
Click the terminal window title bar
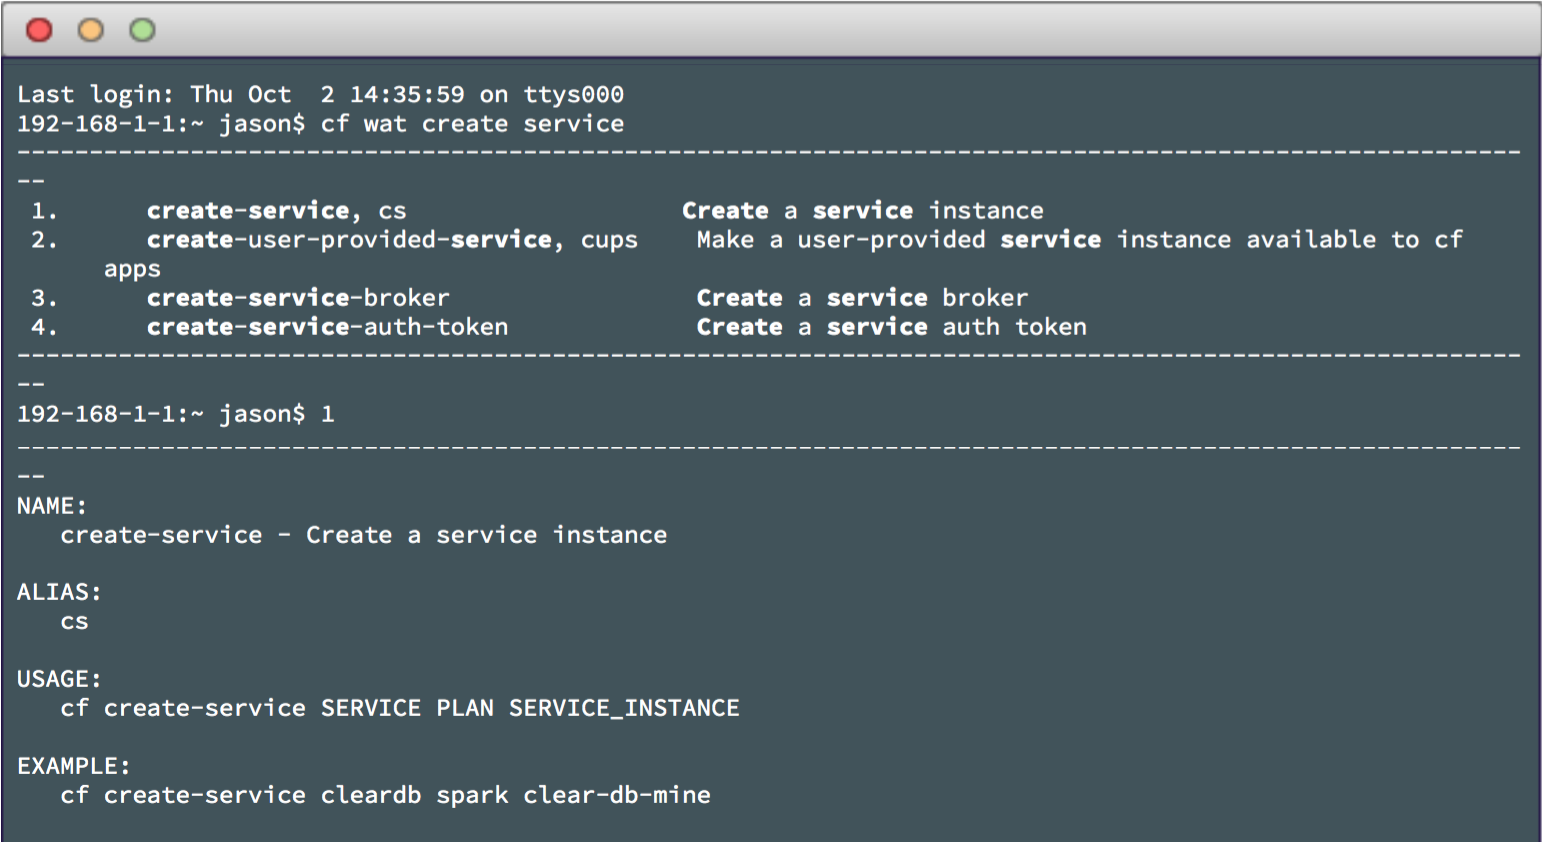coord(770,30)
